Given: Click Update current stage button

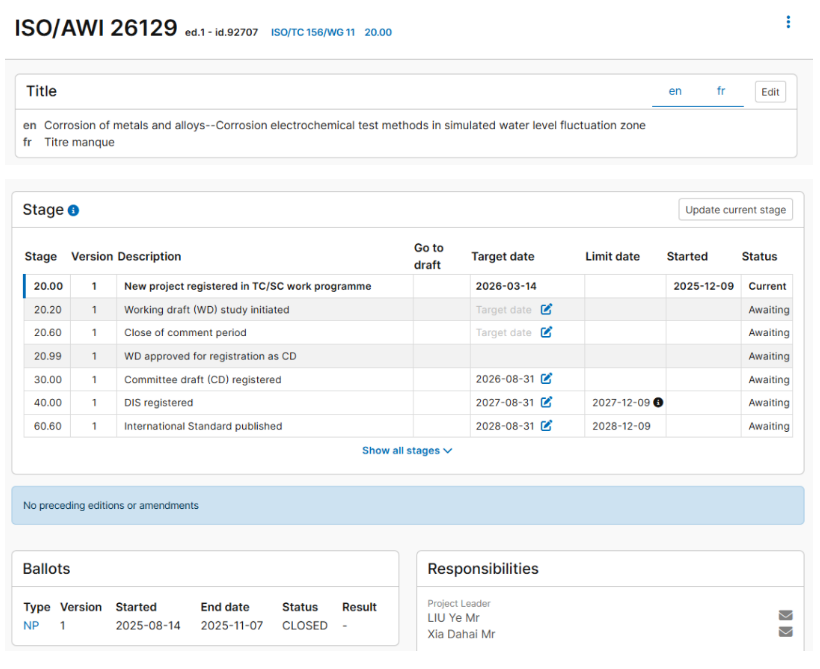Looking at the screenshot, I should pos(735,210).
